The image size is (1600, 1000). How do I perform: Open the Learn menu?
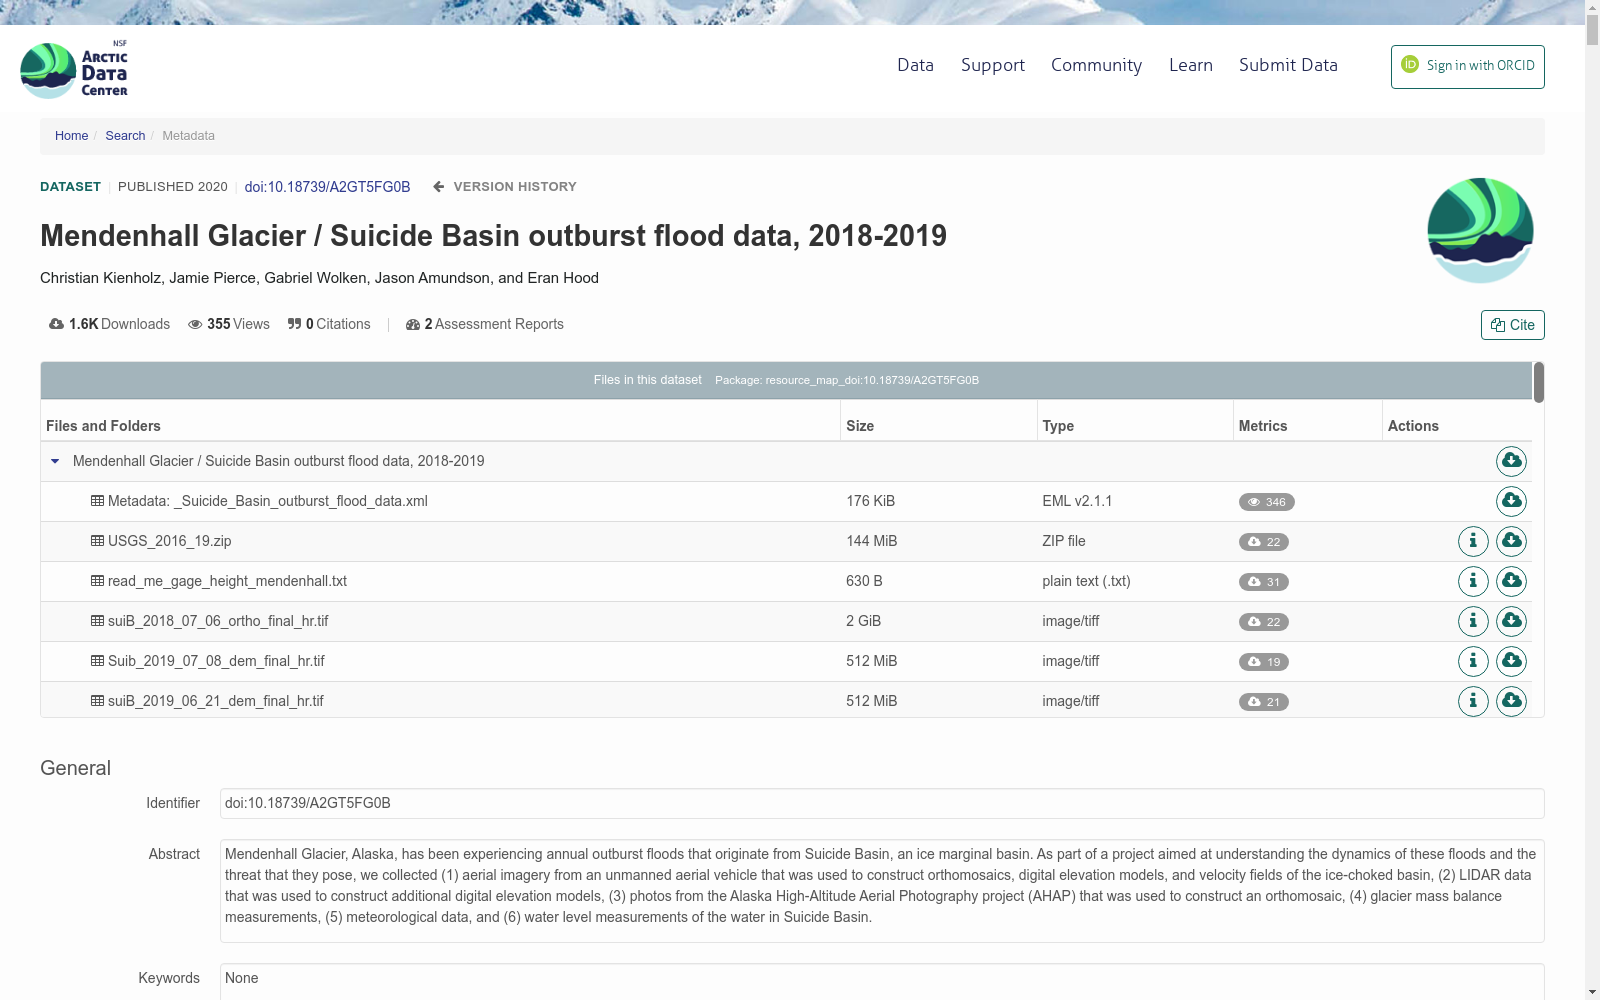coord(1190,65)
